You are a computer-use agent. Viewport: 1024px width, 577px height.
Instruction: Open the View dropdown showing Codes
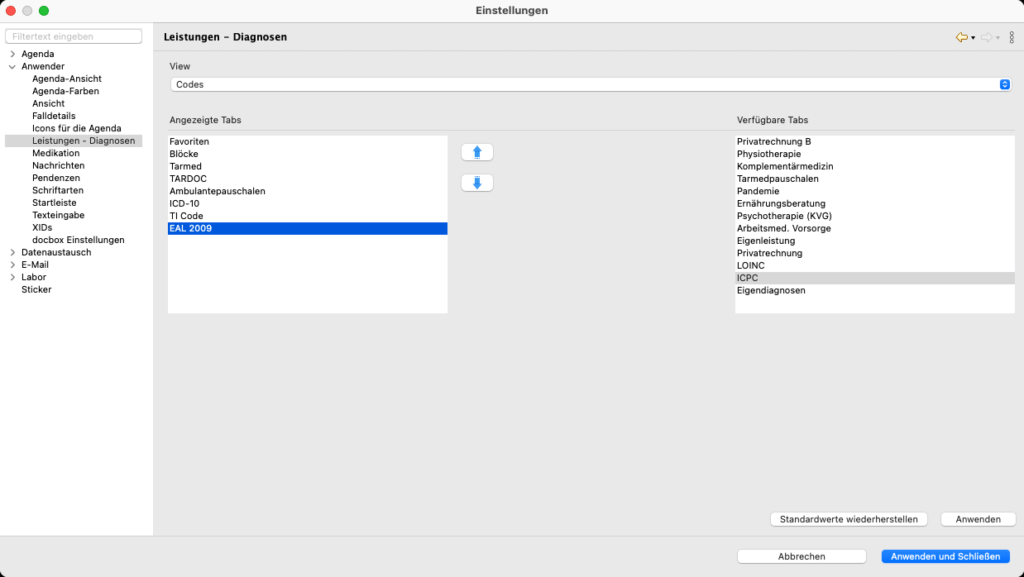click(x=590, y=85)
